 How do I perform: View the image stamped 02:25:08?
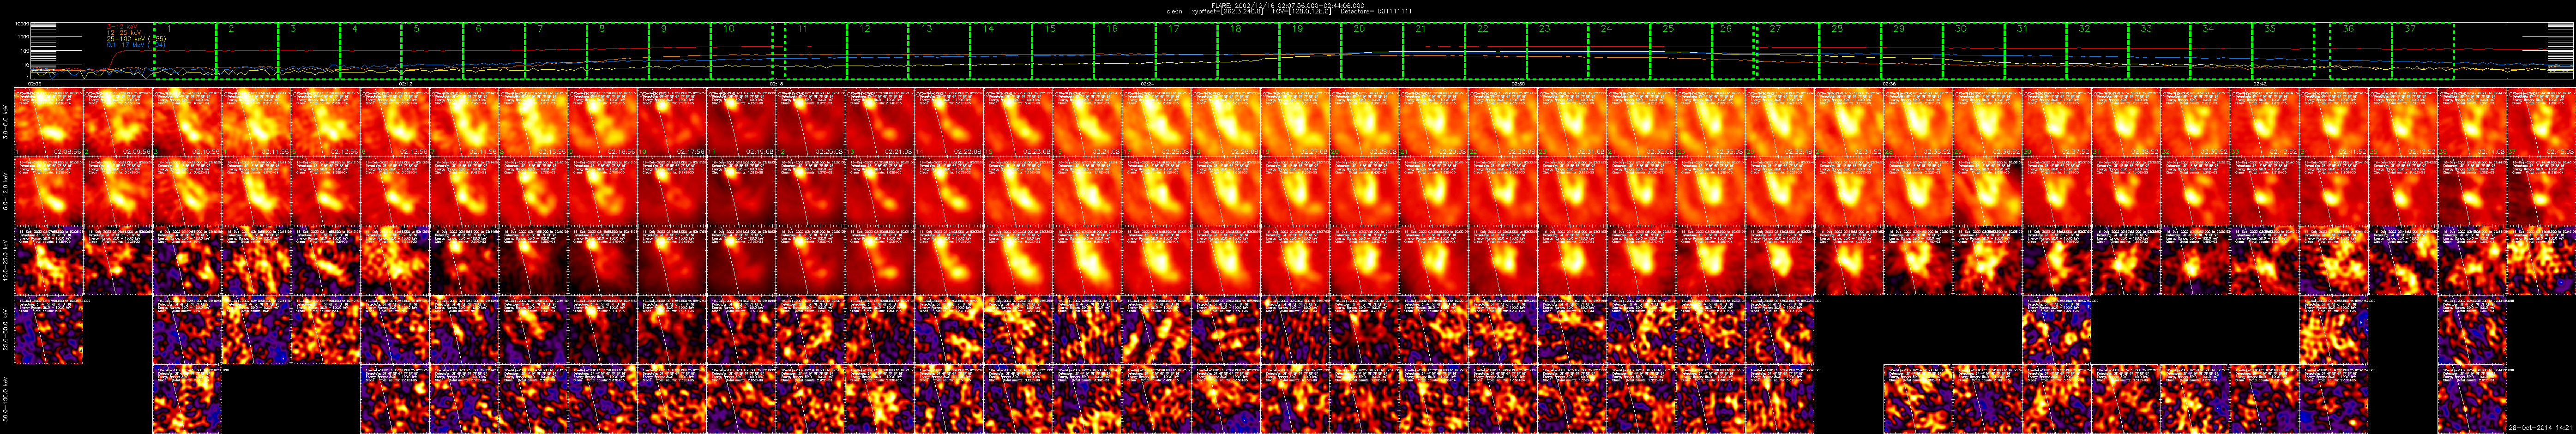pyautogui.click(x=1158, y=123)
